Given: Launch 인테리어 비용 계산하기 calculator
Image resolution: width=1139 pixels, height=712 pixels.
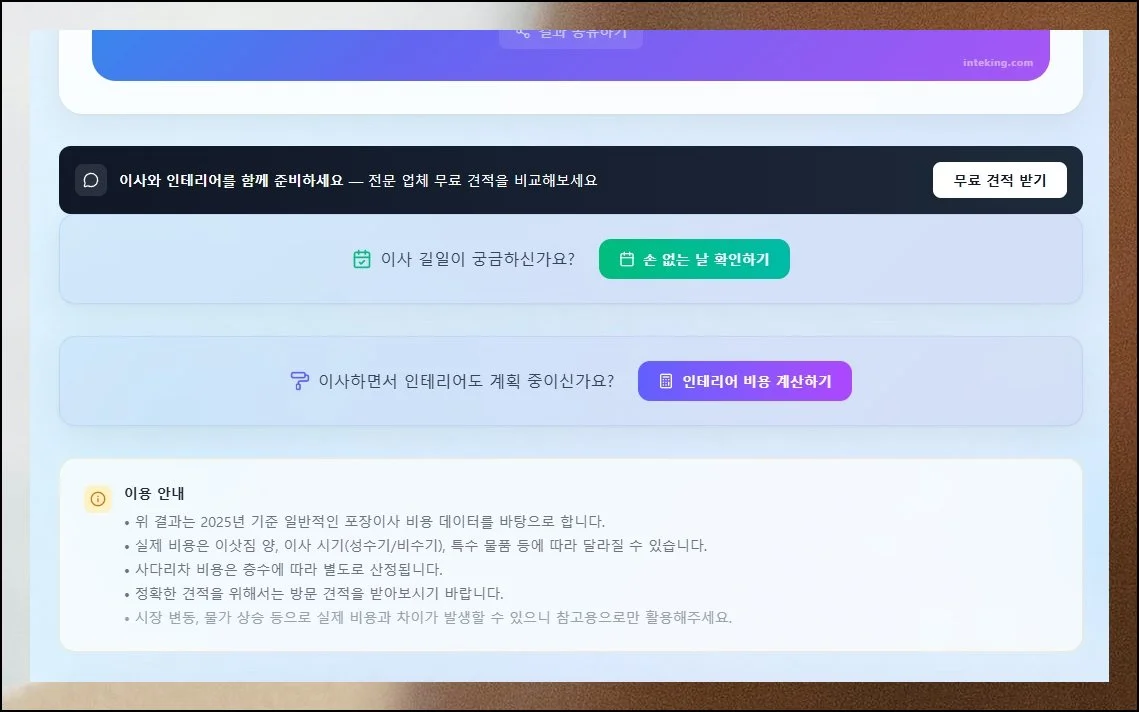Looking at the screenshot, I should click(744, 381).
